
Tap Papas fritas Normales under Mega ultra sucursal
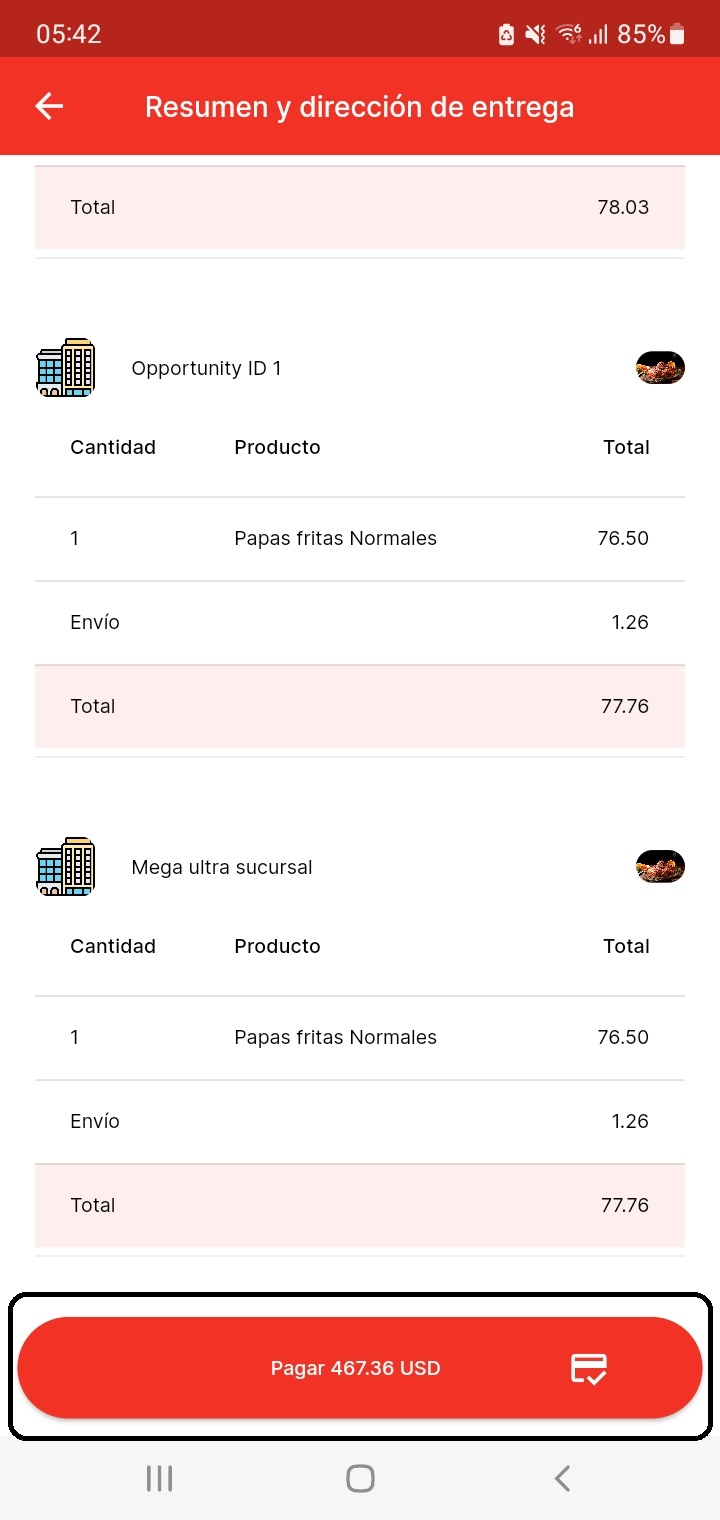335,1037
